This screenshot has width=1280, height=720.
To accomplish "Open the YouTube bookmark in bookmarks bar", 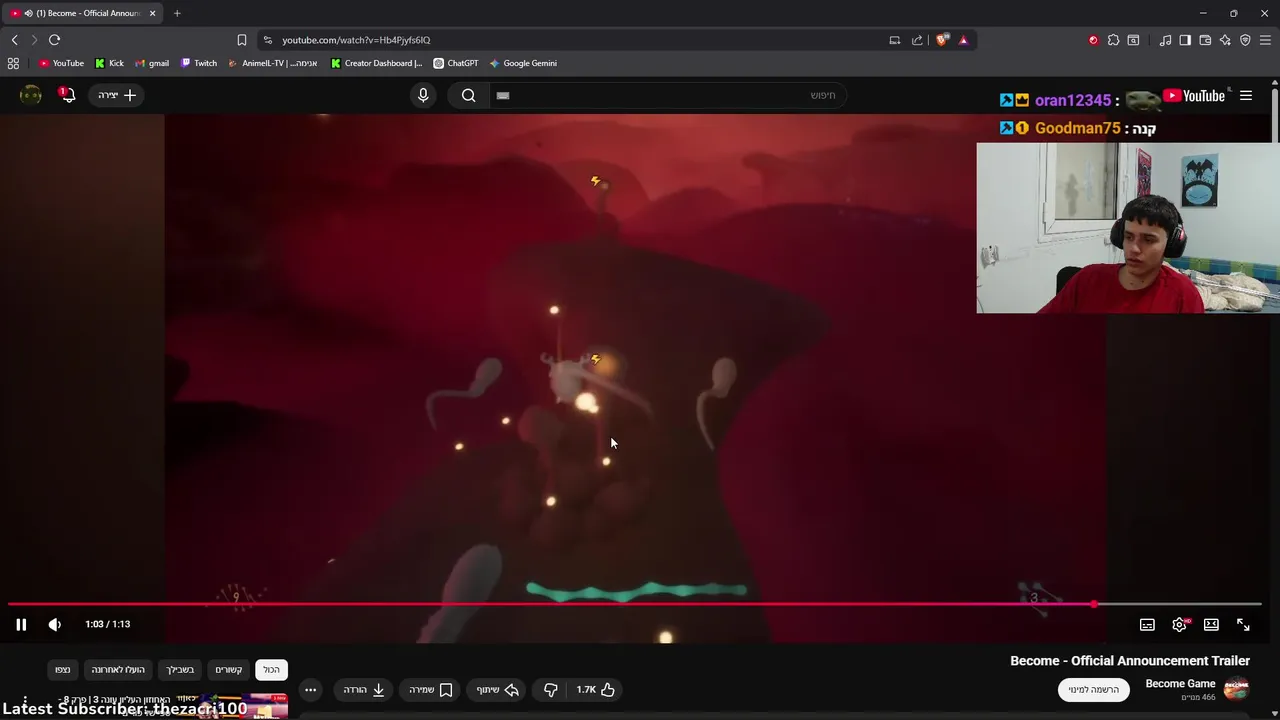I will pos(61,63).
